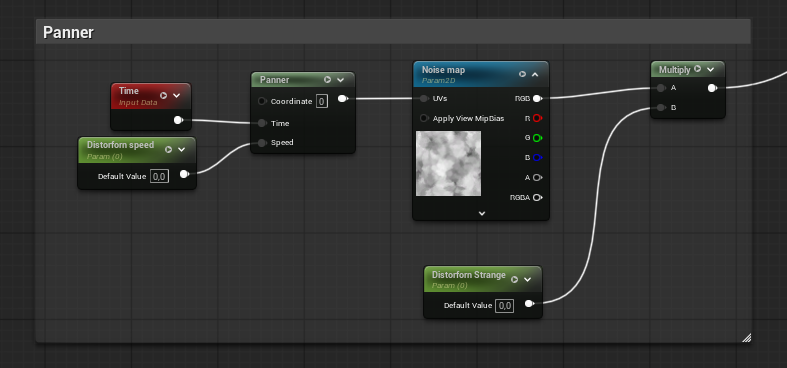Click the Multiply node output pin

coord(712,88)
